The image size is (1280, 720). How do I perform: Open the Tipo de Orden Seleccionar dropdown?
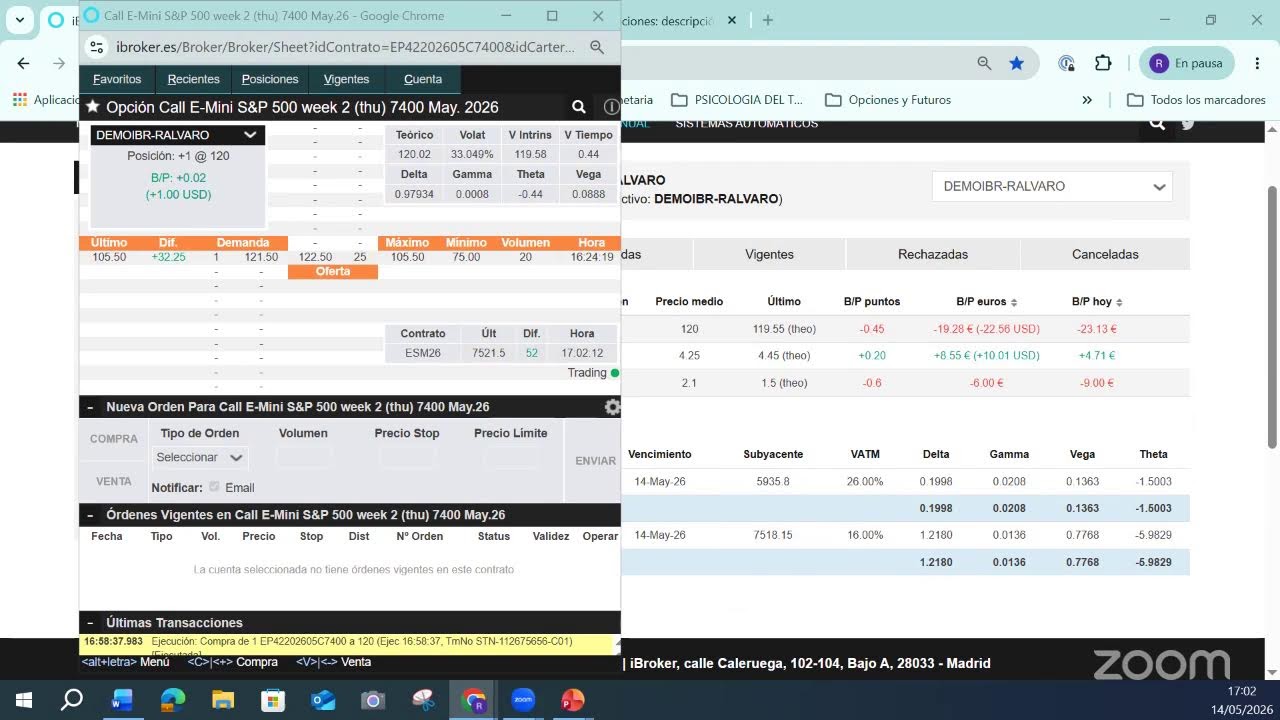tap(200, 457)
